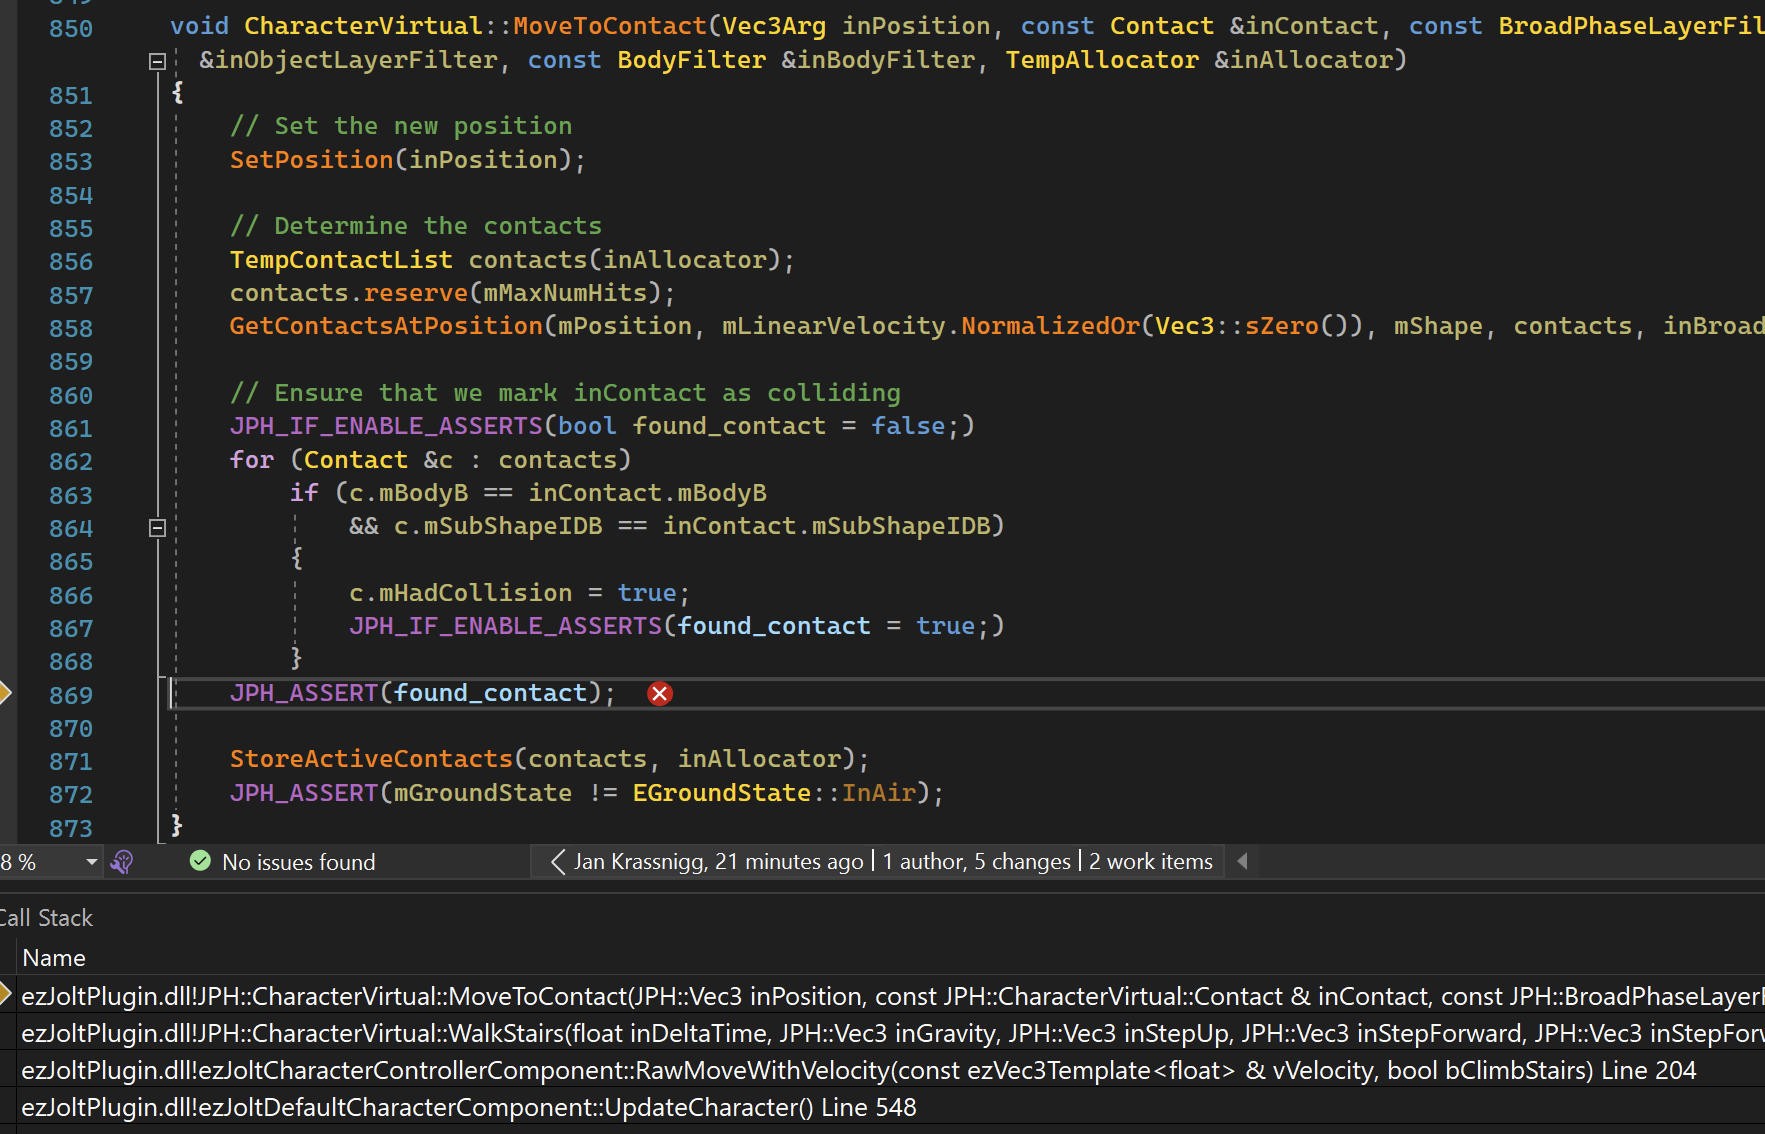Click the NormalizedOr method name
1765x1134 pixels.
click(1050, 326)
